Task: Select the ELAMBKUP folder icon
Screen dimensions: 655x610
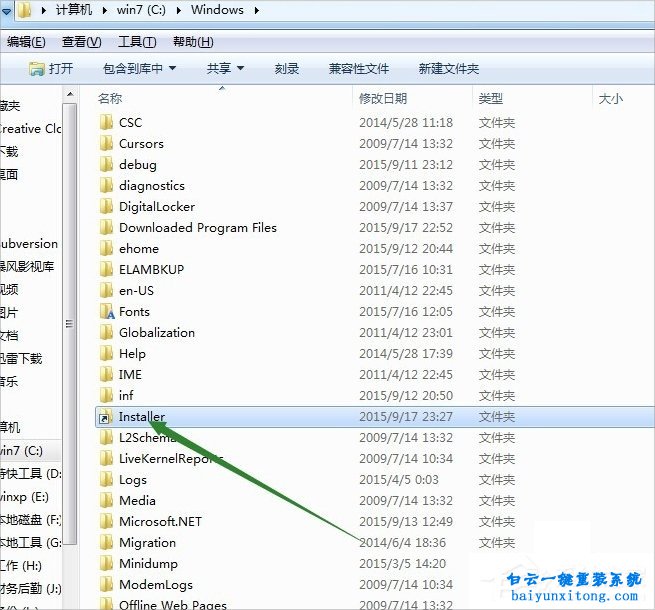Action: pyautogui.click(x=106, y=269)
